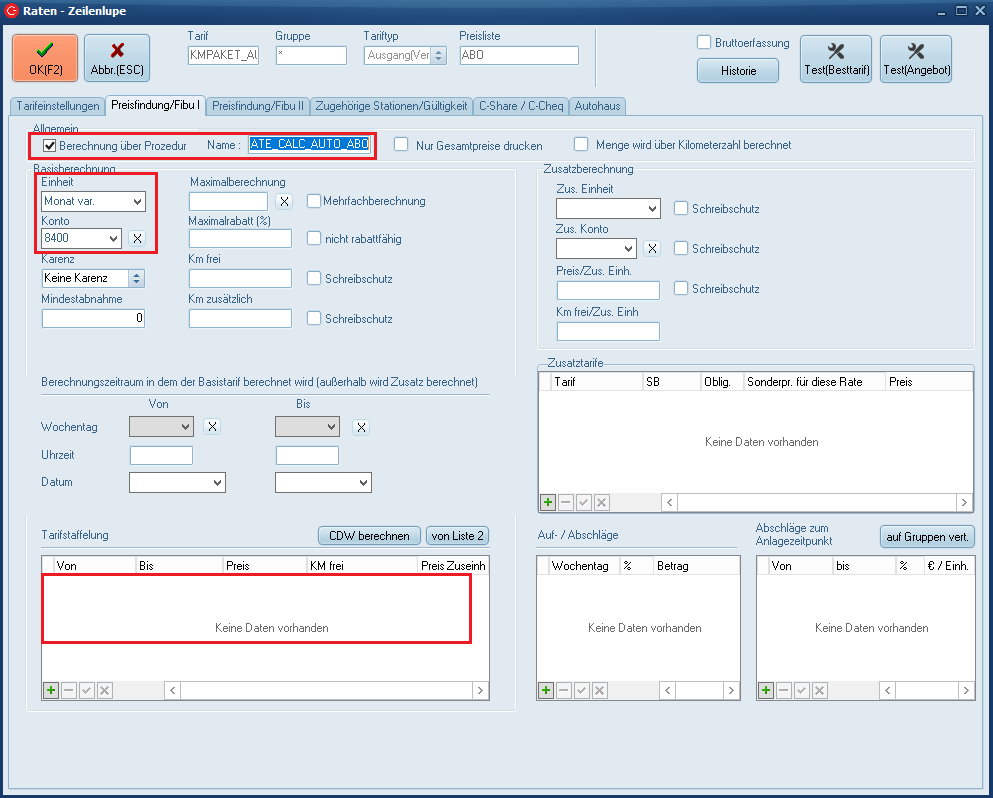Viewport: 993px width, 798px height.
Task: Clear Maximalberechnung with the X icon
Action: point(284,202)
